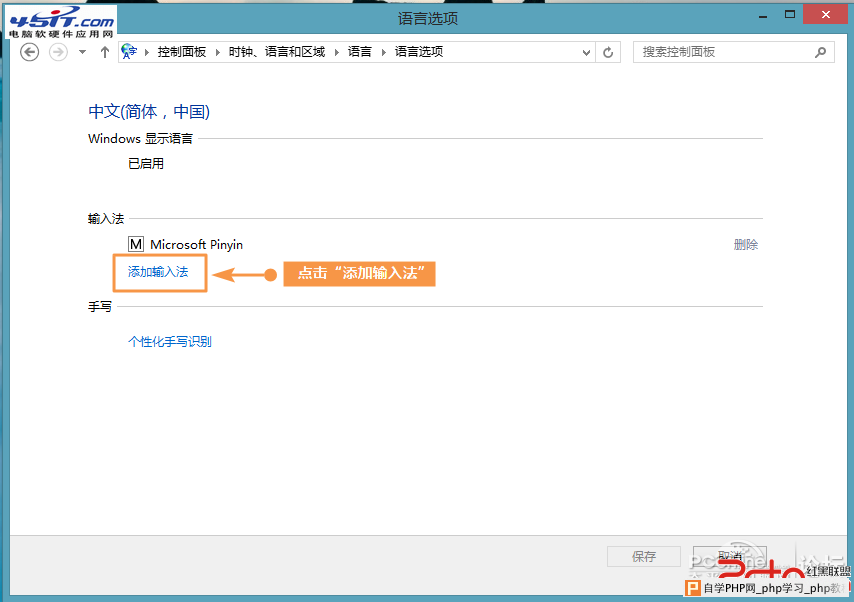
Task: Navigate to 时钟、语言和区域 breadcrumb
Action: tap(276, 52)
